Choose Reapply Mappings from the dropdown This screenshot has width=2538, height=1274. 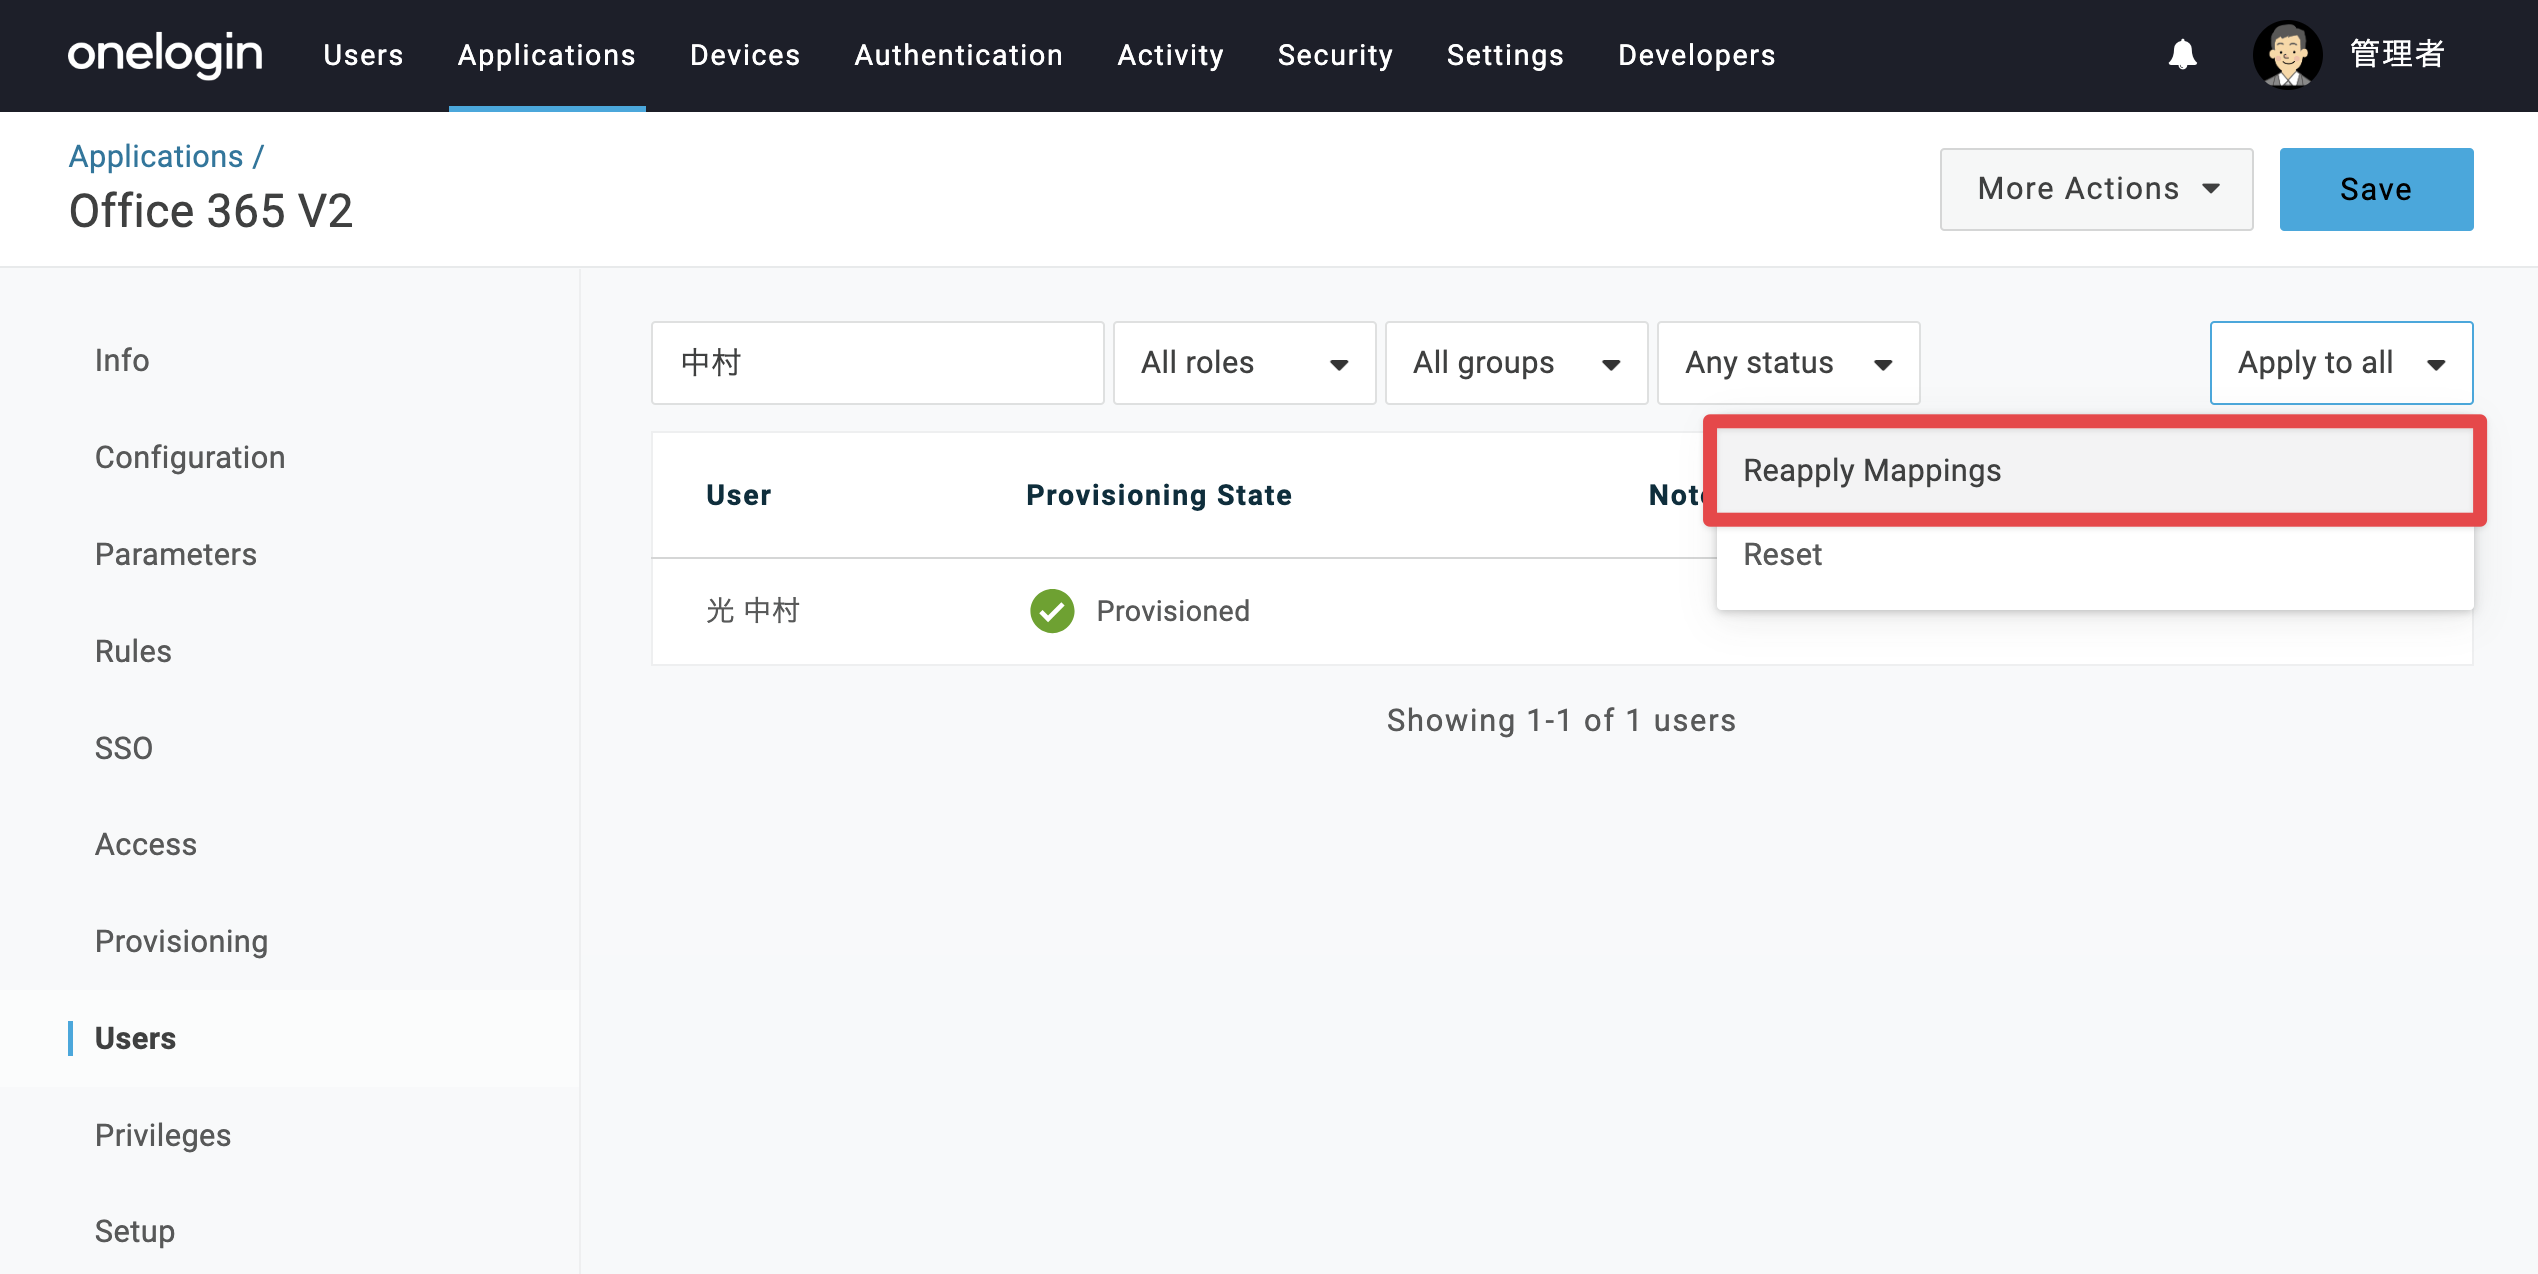pyautogui.click(x=2095, y=470)
